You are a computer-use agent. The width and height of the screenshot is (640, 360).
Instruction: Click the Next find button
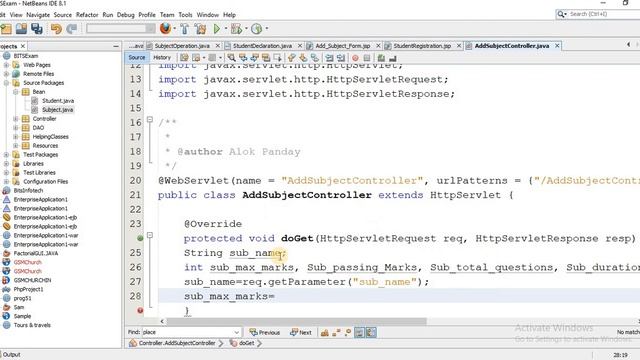click(301, 333)
